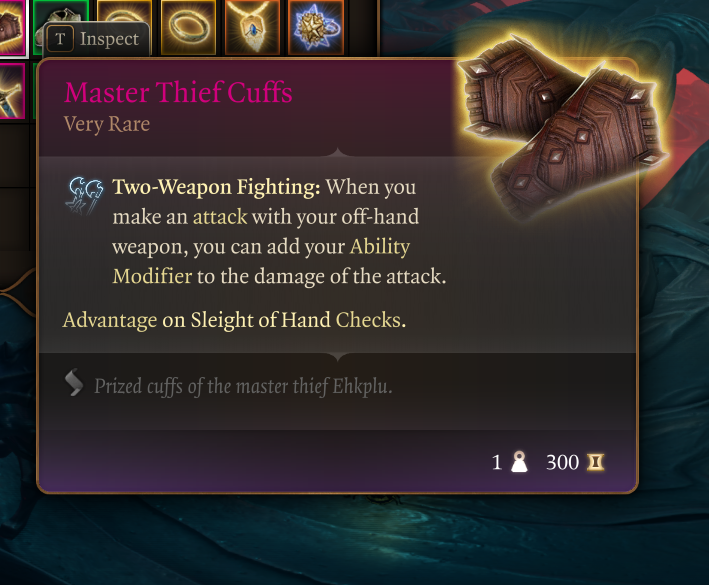Select the dagger item with pink border
This screenshot has width=709, height=585.
click(12, 92)
